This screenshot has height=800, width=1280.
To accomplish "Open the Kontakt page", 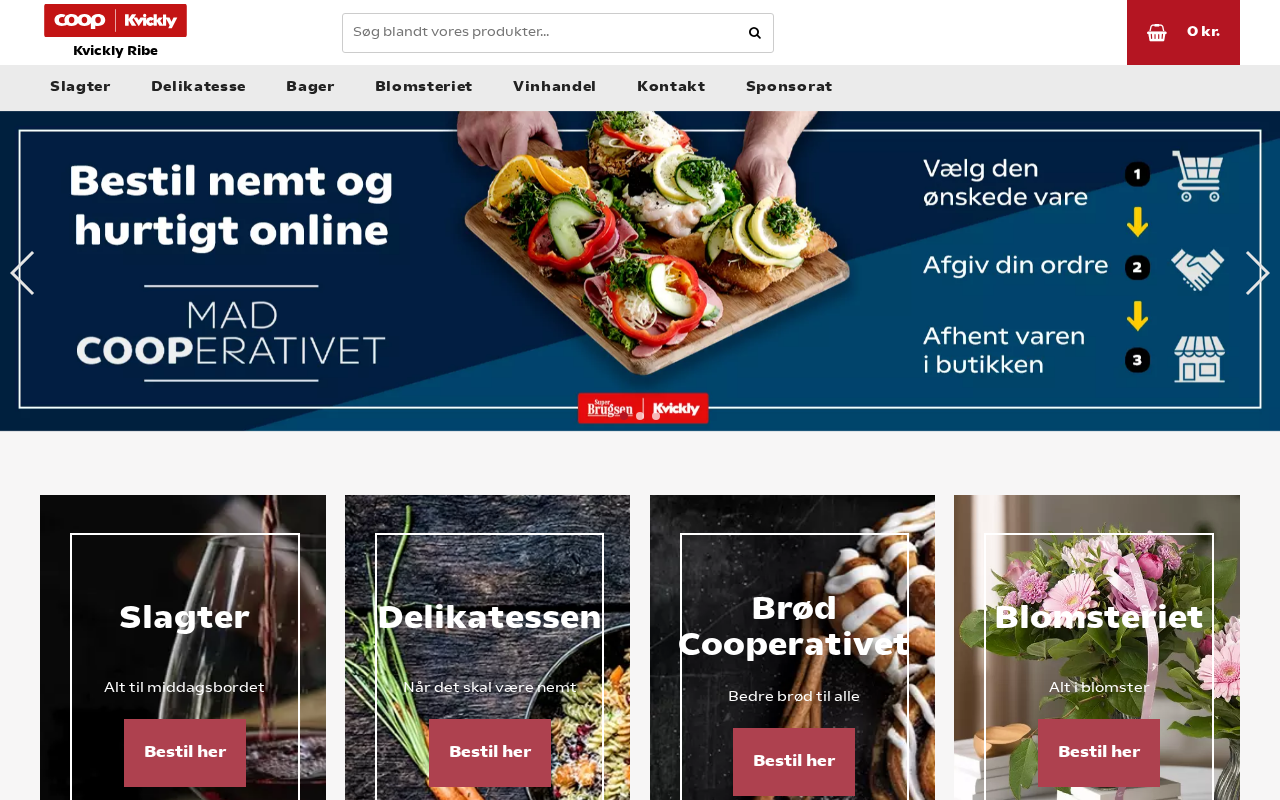I will point(671,87).
